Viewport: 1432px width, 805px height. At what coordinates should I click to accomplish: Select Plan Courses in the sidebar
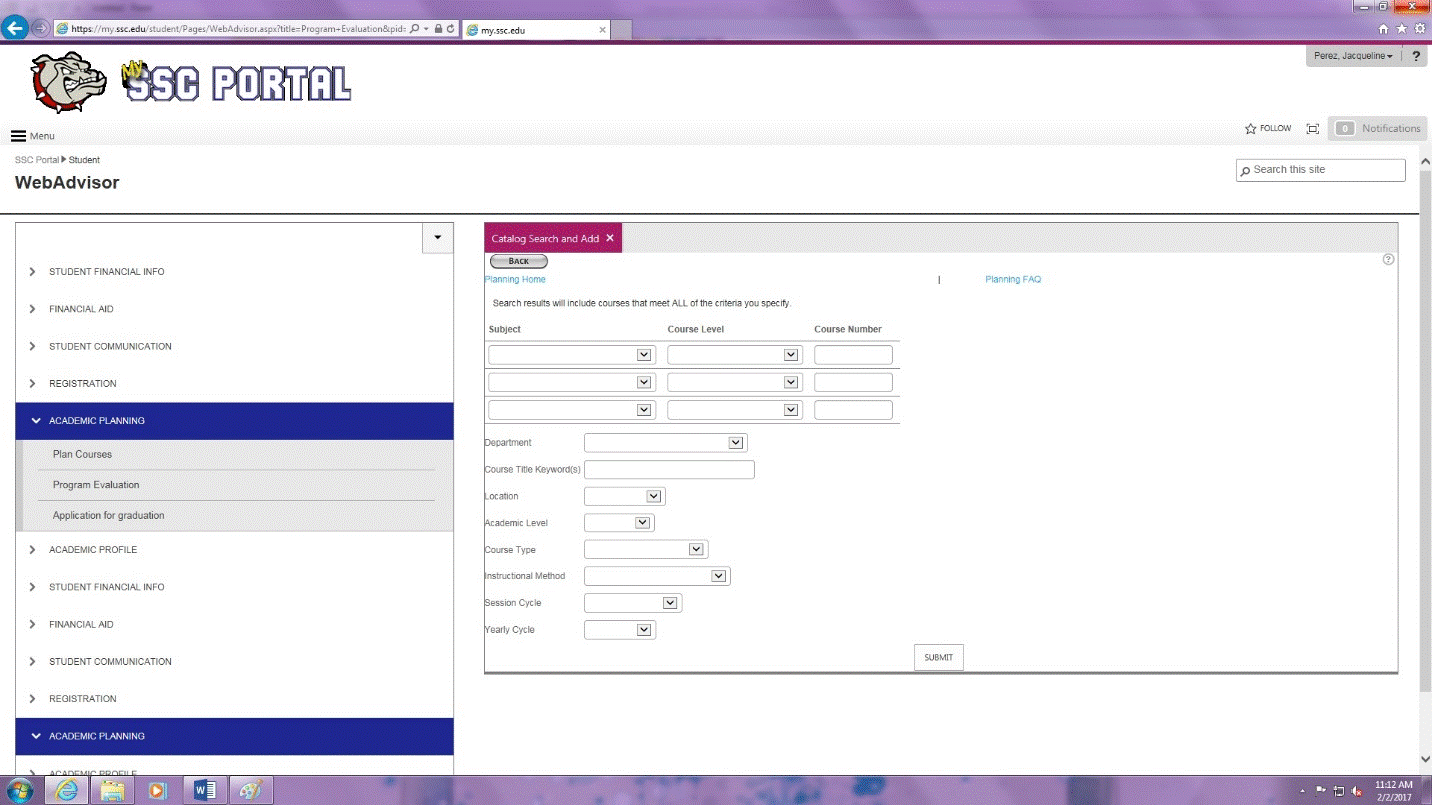[x=82, y=454]
